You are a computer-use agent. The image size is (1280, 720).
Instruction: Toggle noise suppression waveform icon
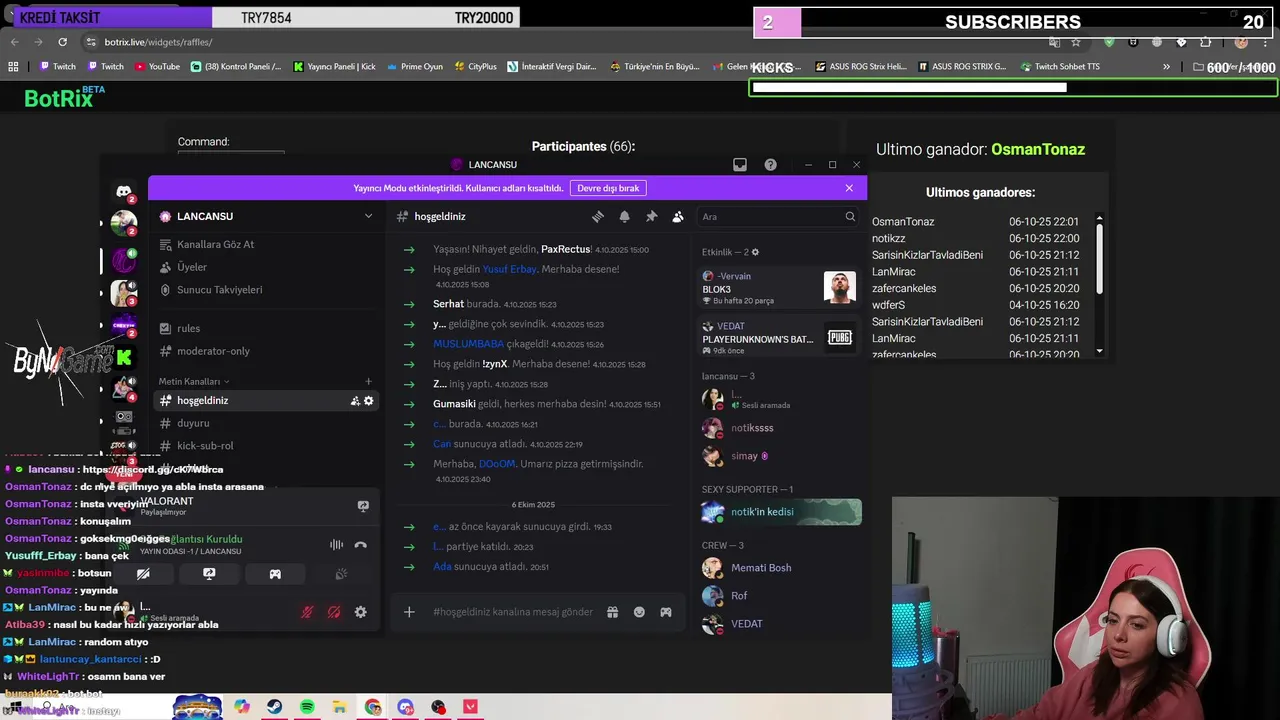pos(336,545)
